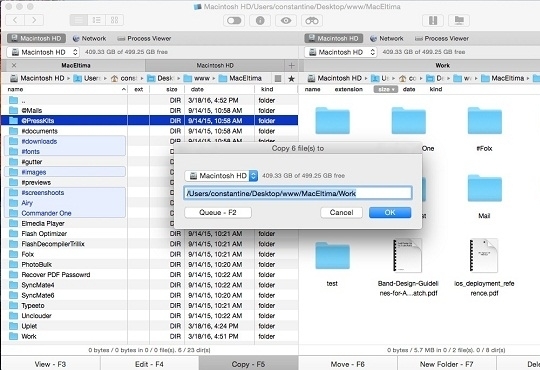Toggle the hidden files switch in toolbar
Screen dimensions: 540x370
pos(234,21)
